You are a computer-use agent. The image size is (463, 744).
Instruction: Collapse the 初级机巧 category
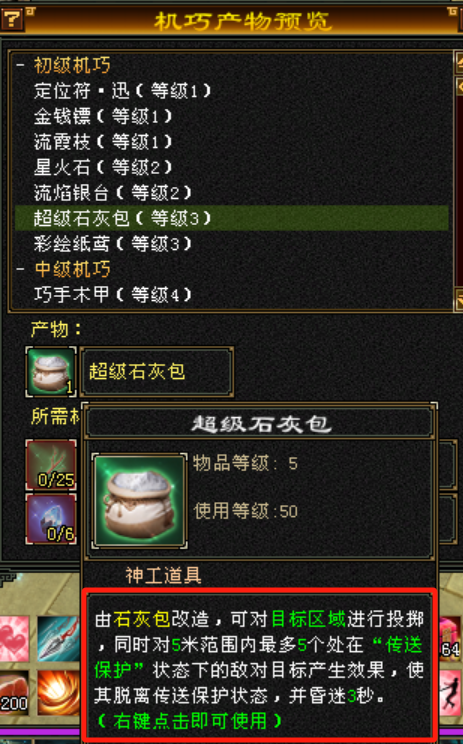(x=20, y=65)
